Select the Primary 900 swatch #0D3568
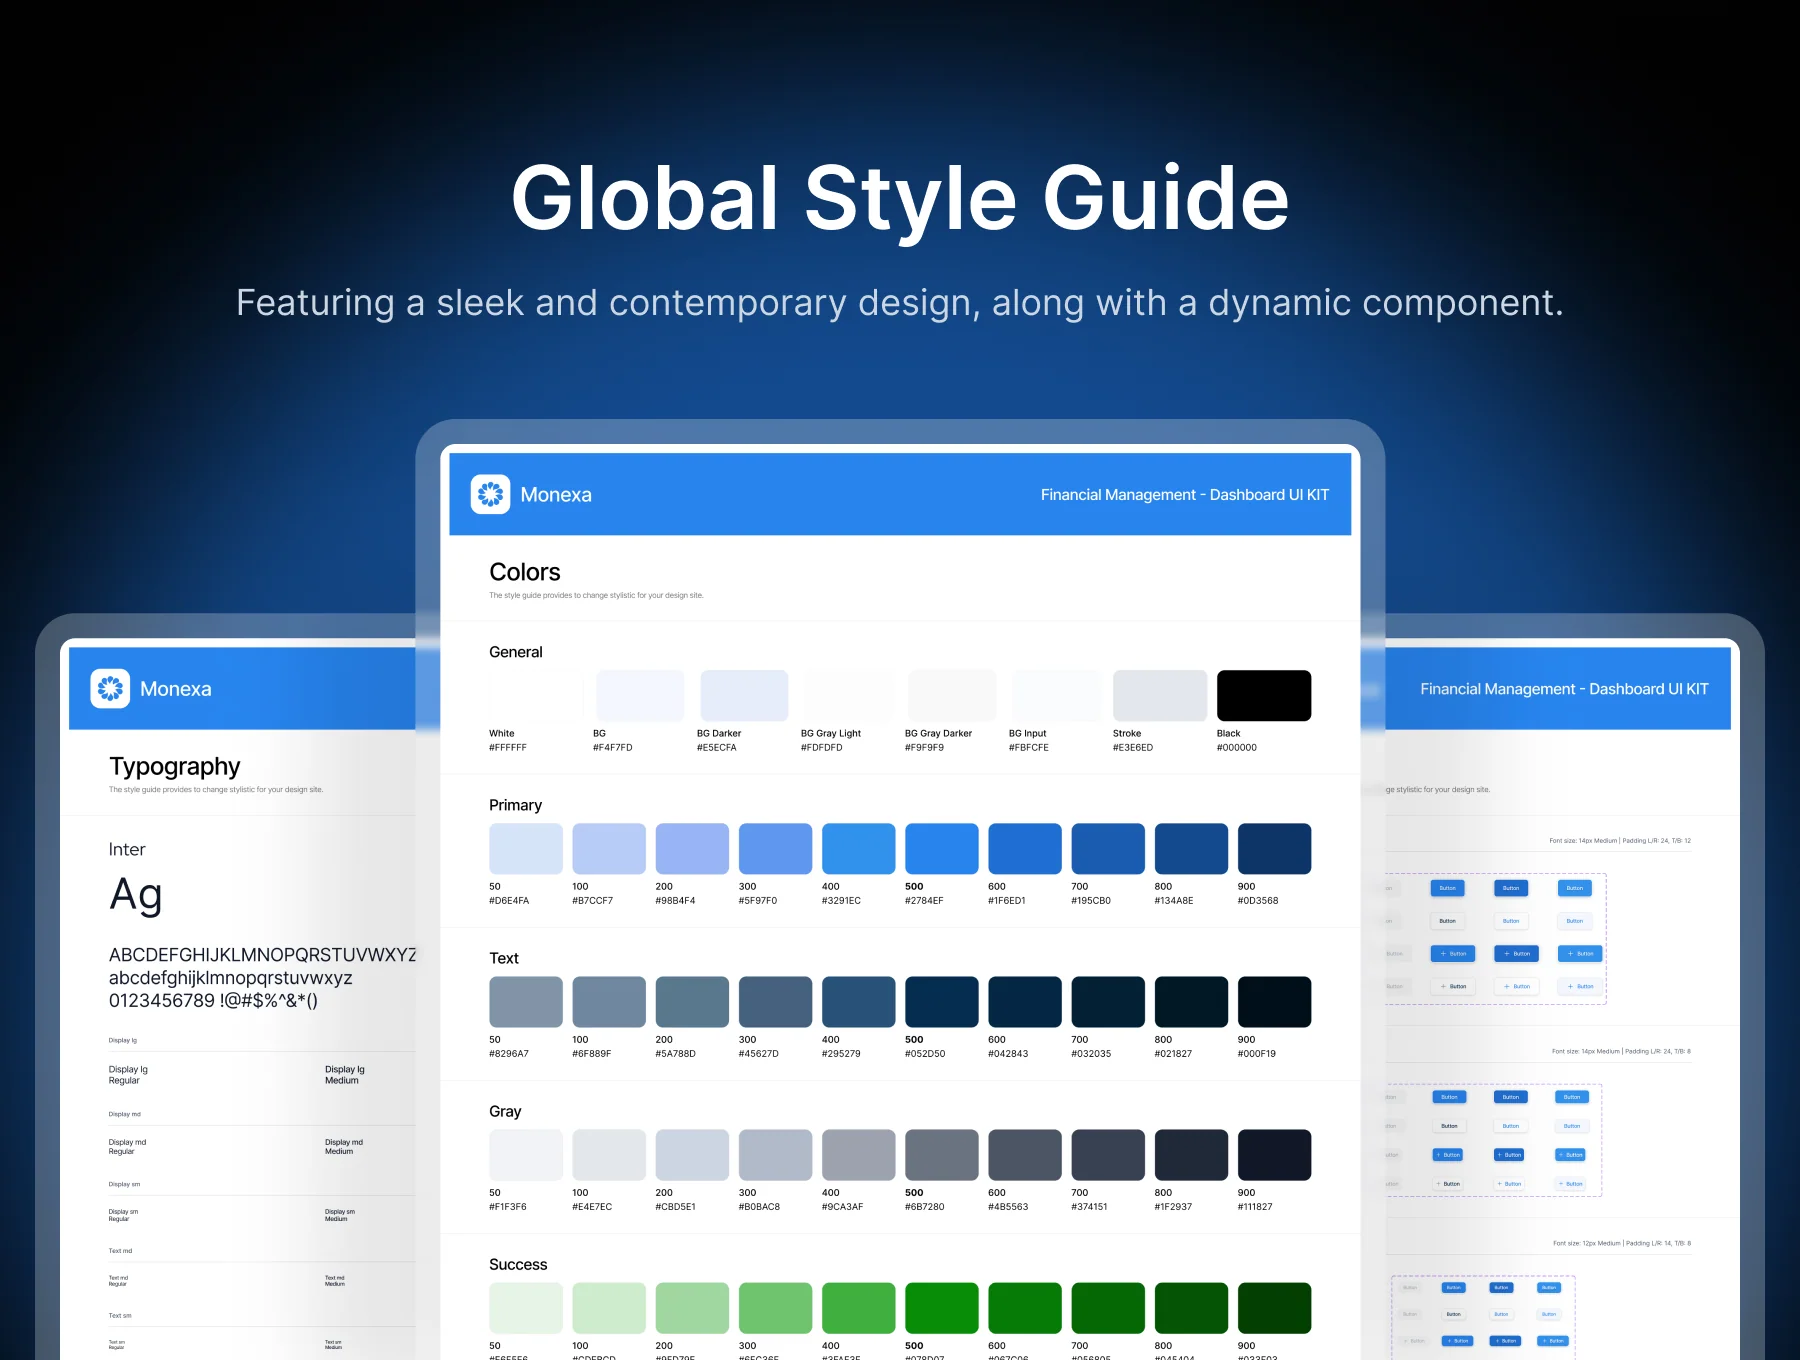Screen dimensions: 1800x1360 point(1274,849)
